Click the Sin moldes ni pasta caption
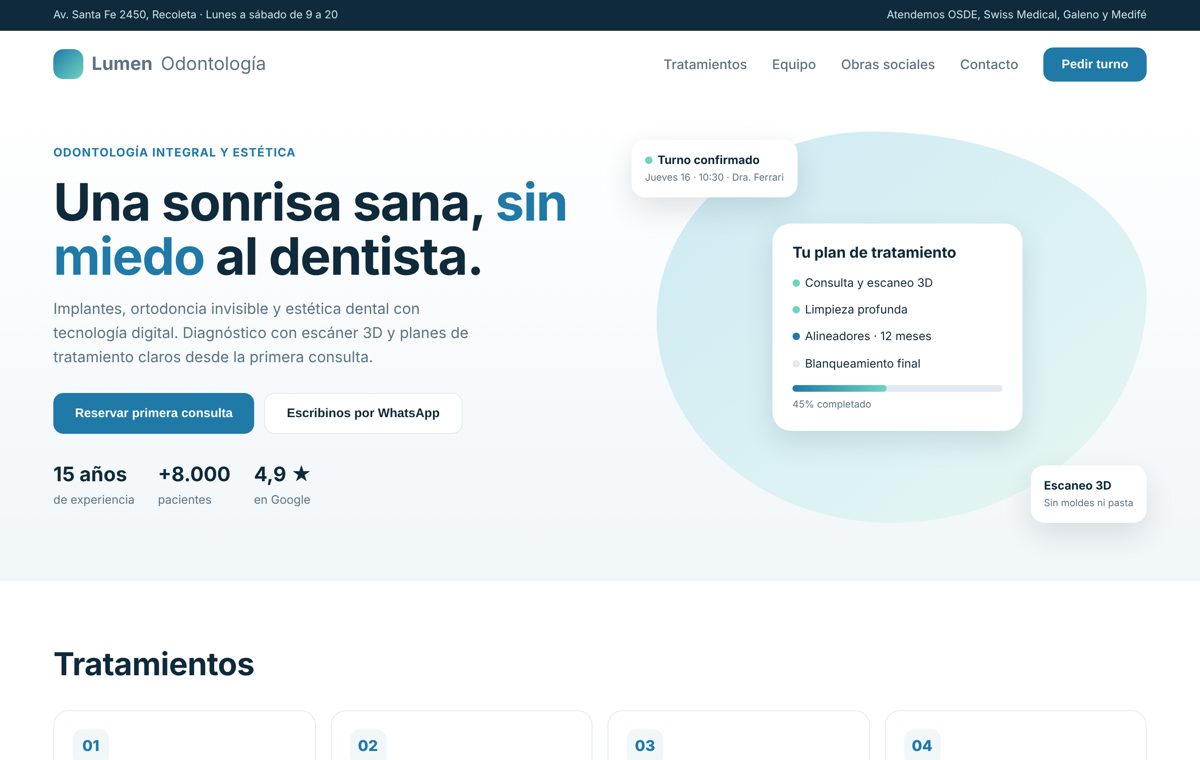 coord(1088,503)
